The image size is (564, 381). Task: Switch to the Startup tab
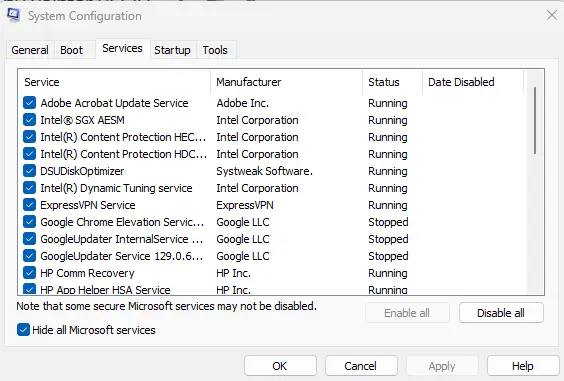coord(172,50)
